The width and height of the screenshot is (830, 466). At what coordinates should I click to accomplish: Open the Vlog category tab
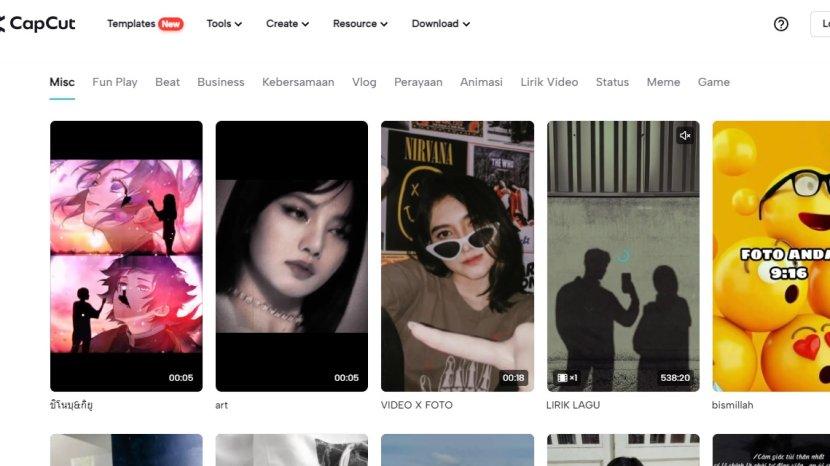point(364,82)
